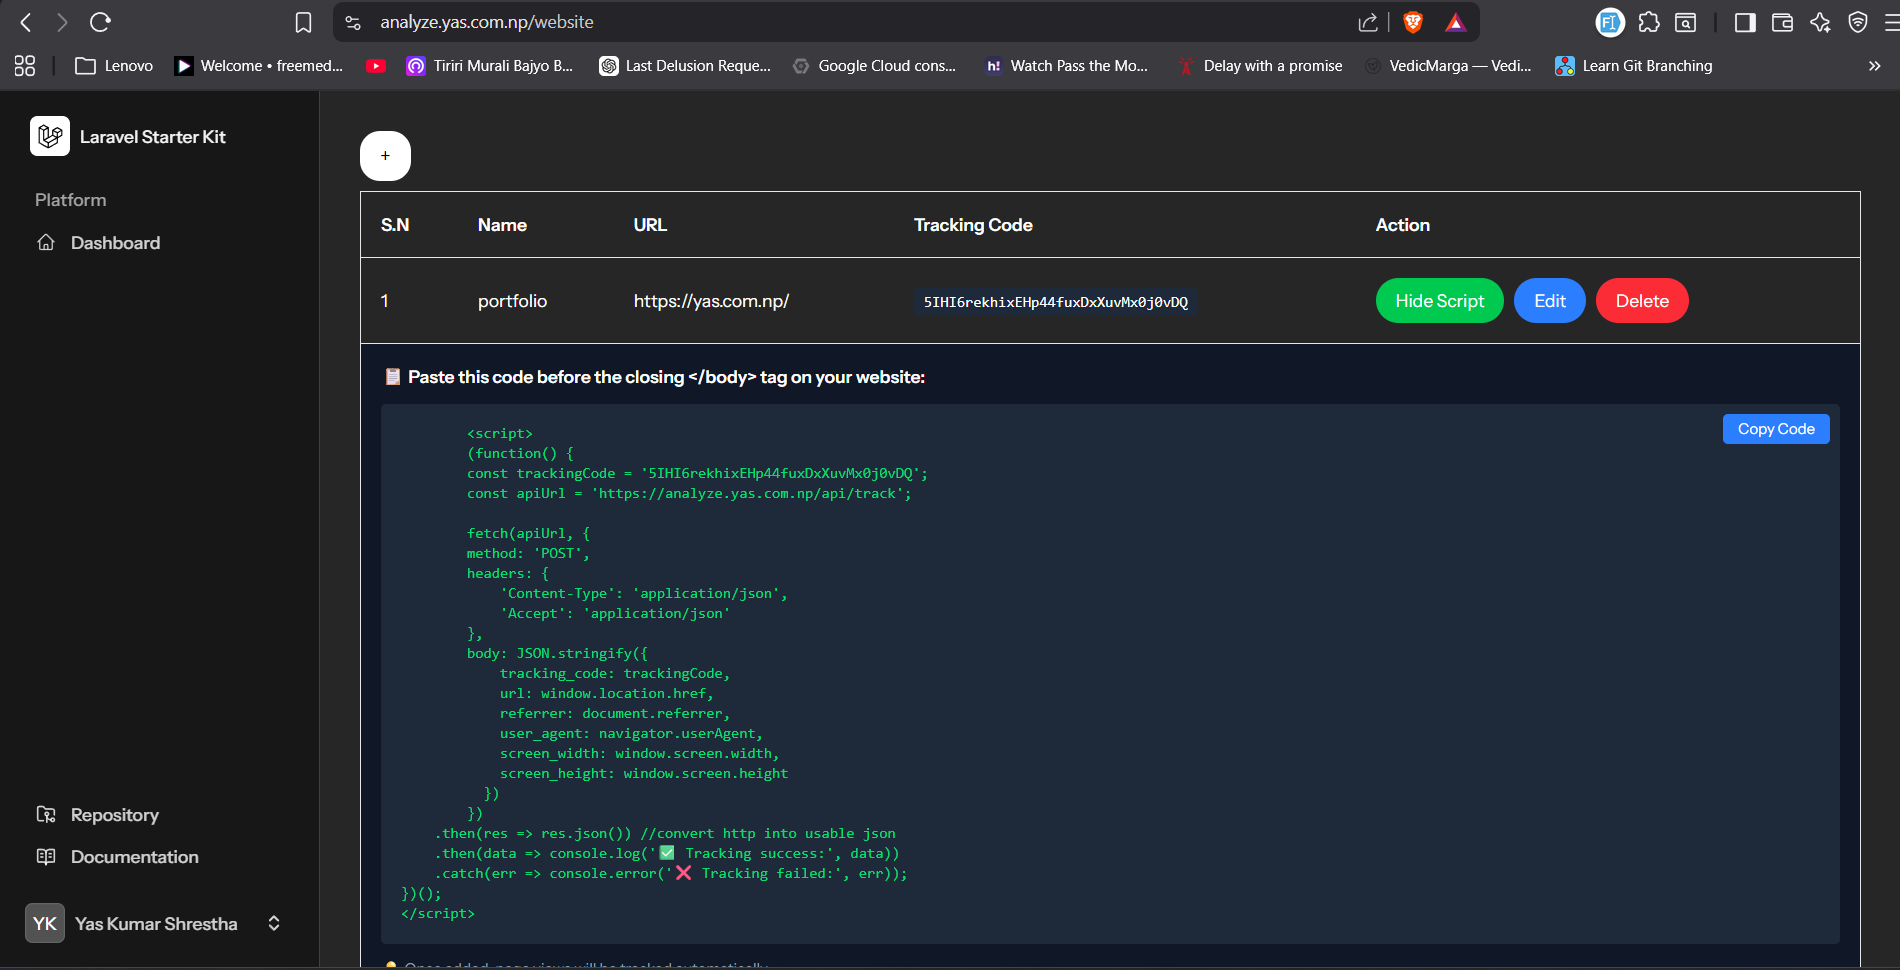This screenshot has height=970, width=1900.
Task: Click the Laravel Starter Kit logo
Action: pos(49,136)
